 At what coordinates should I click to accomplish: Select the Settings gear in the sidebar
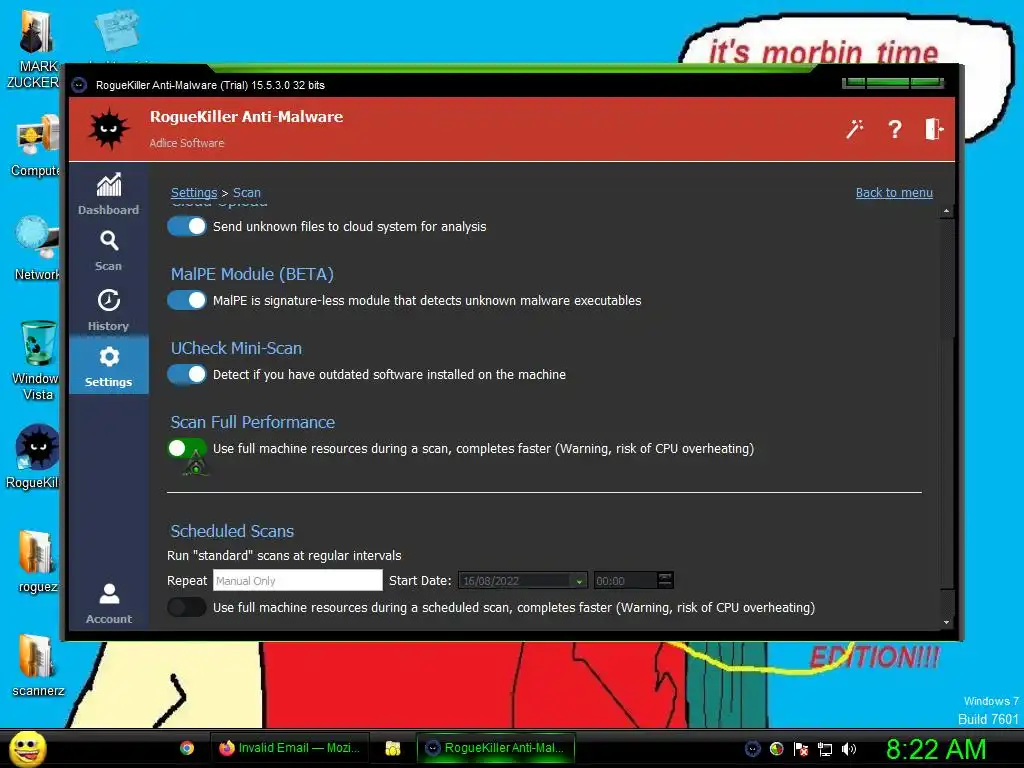(108, 366)
